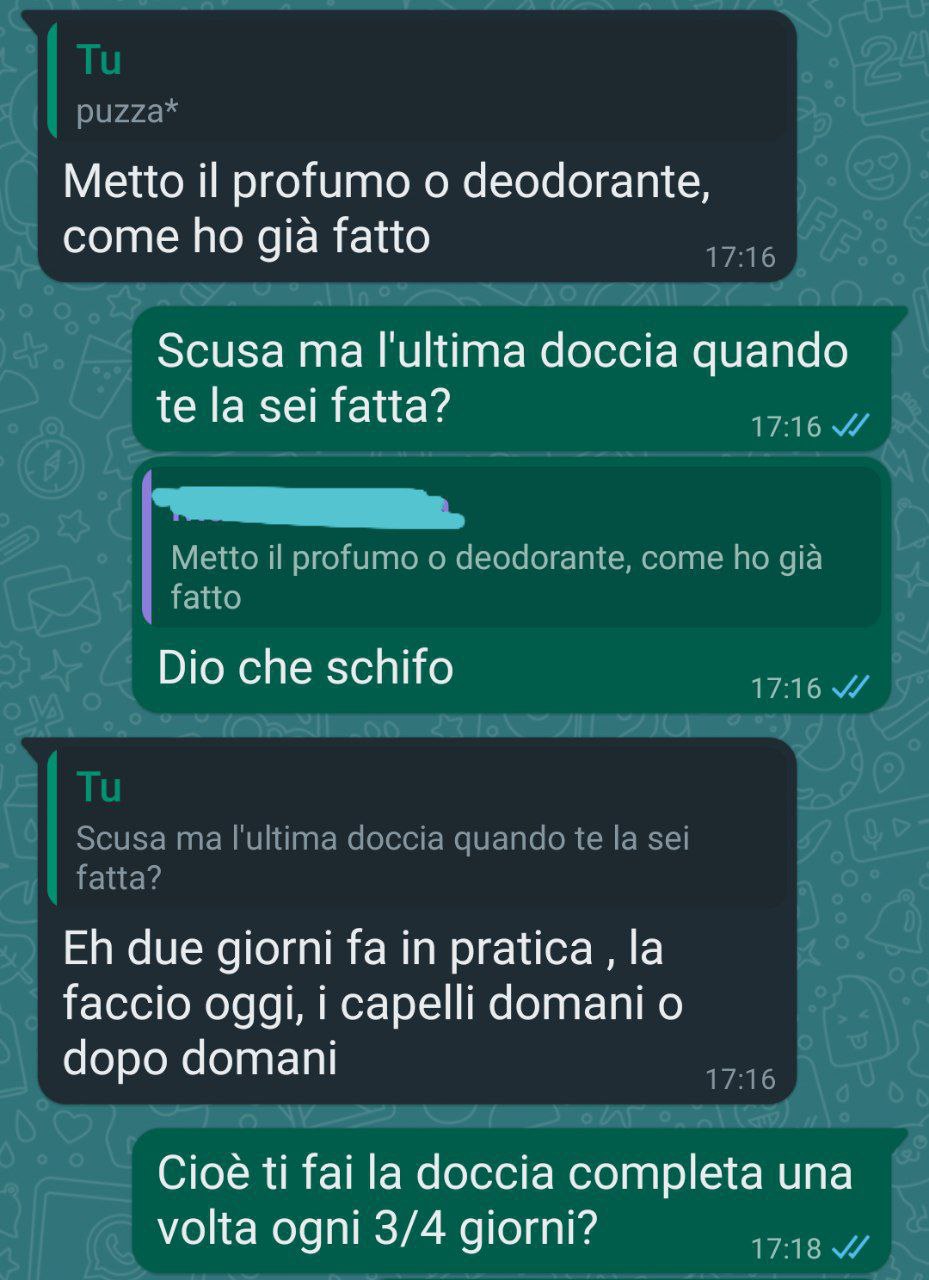
Task: Click the 17:18 timestamp on the last message
Action: coord(786,1249)
